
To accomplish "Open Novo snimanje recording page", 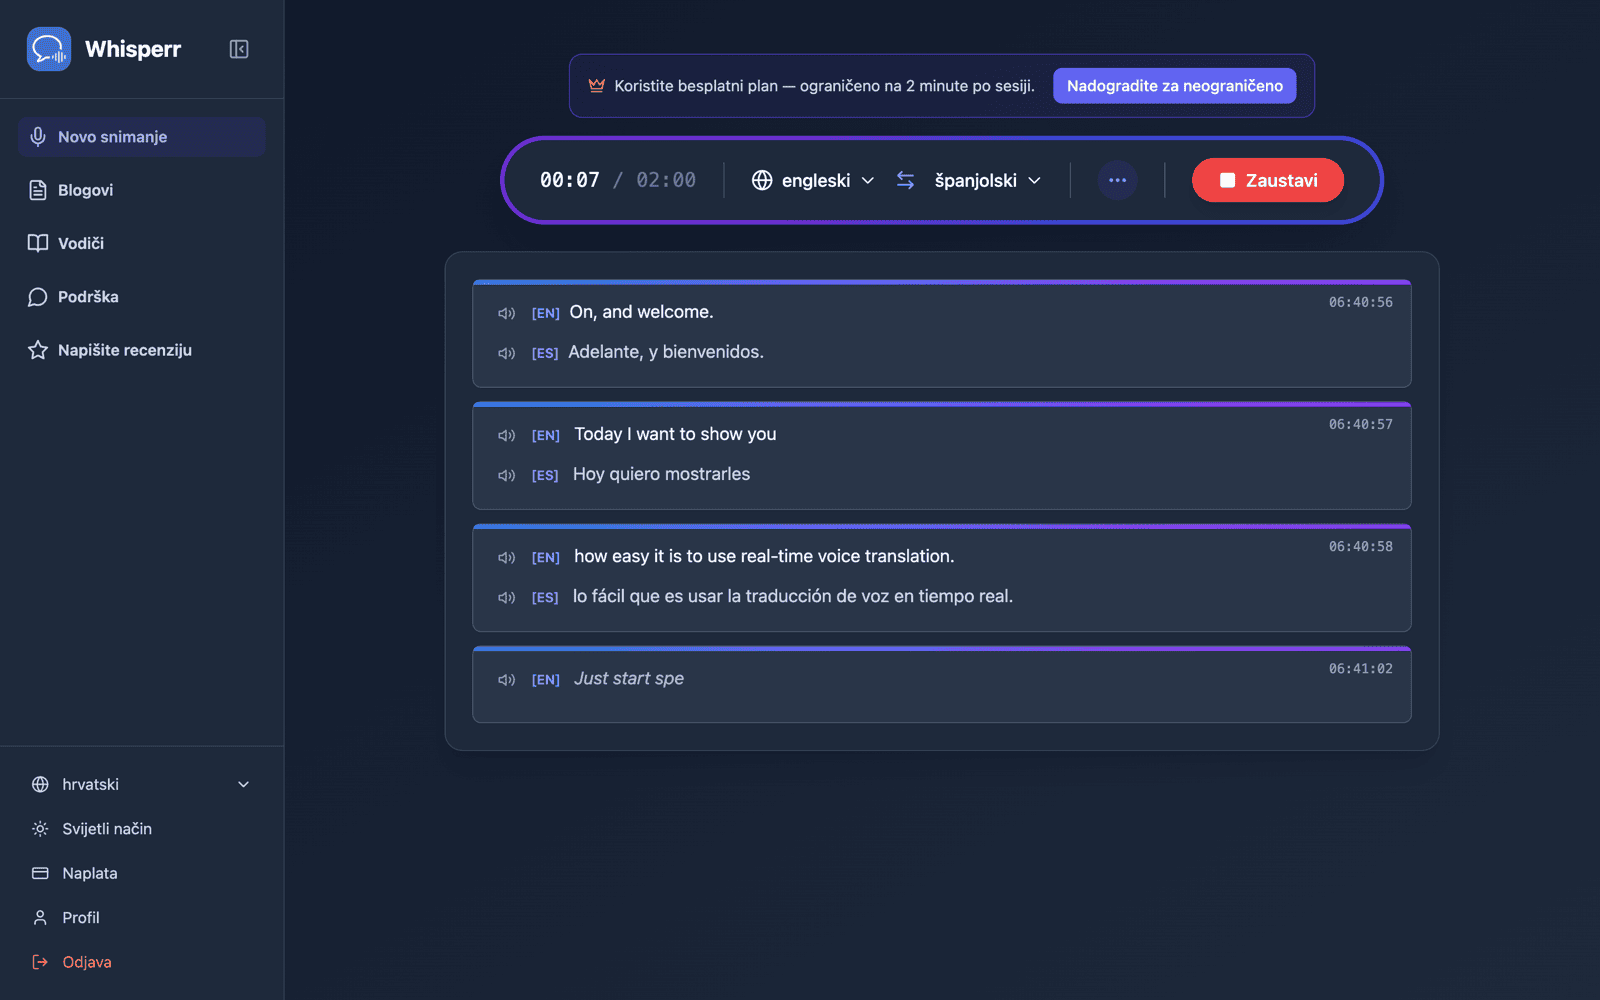I will pos(141,137).
